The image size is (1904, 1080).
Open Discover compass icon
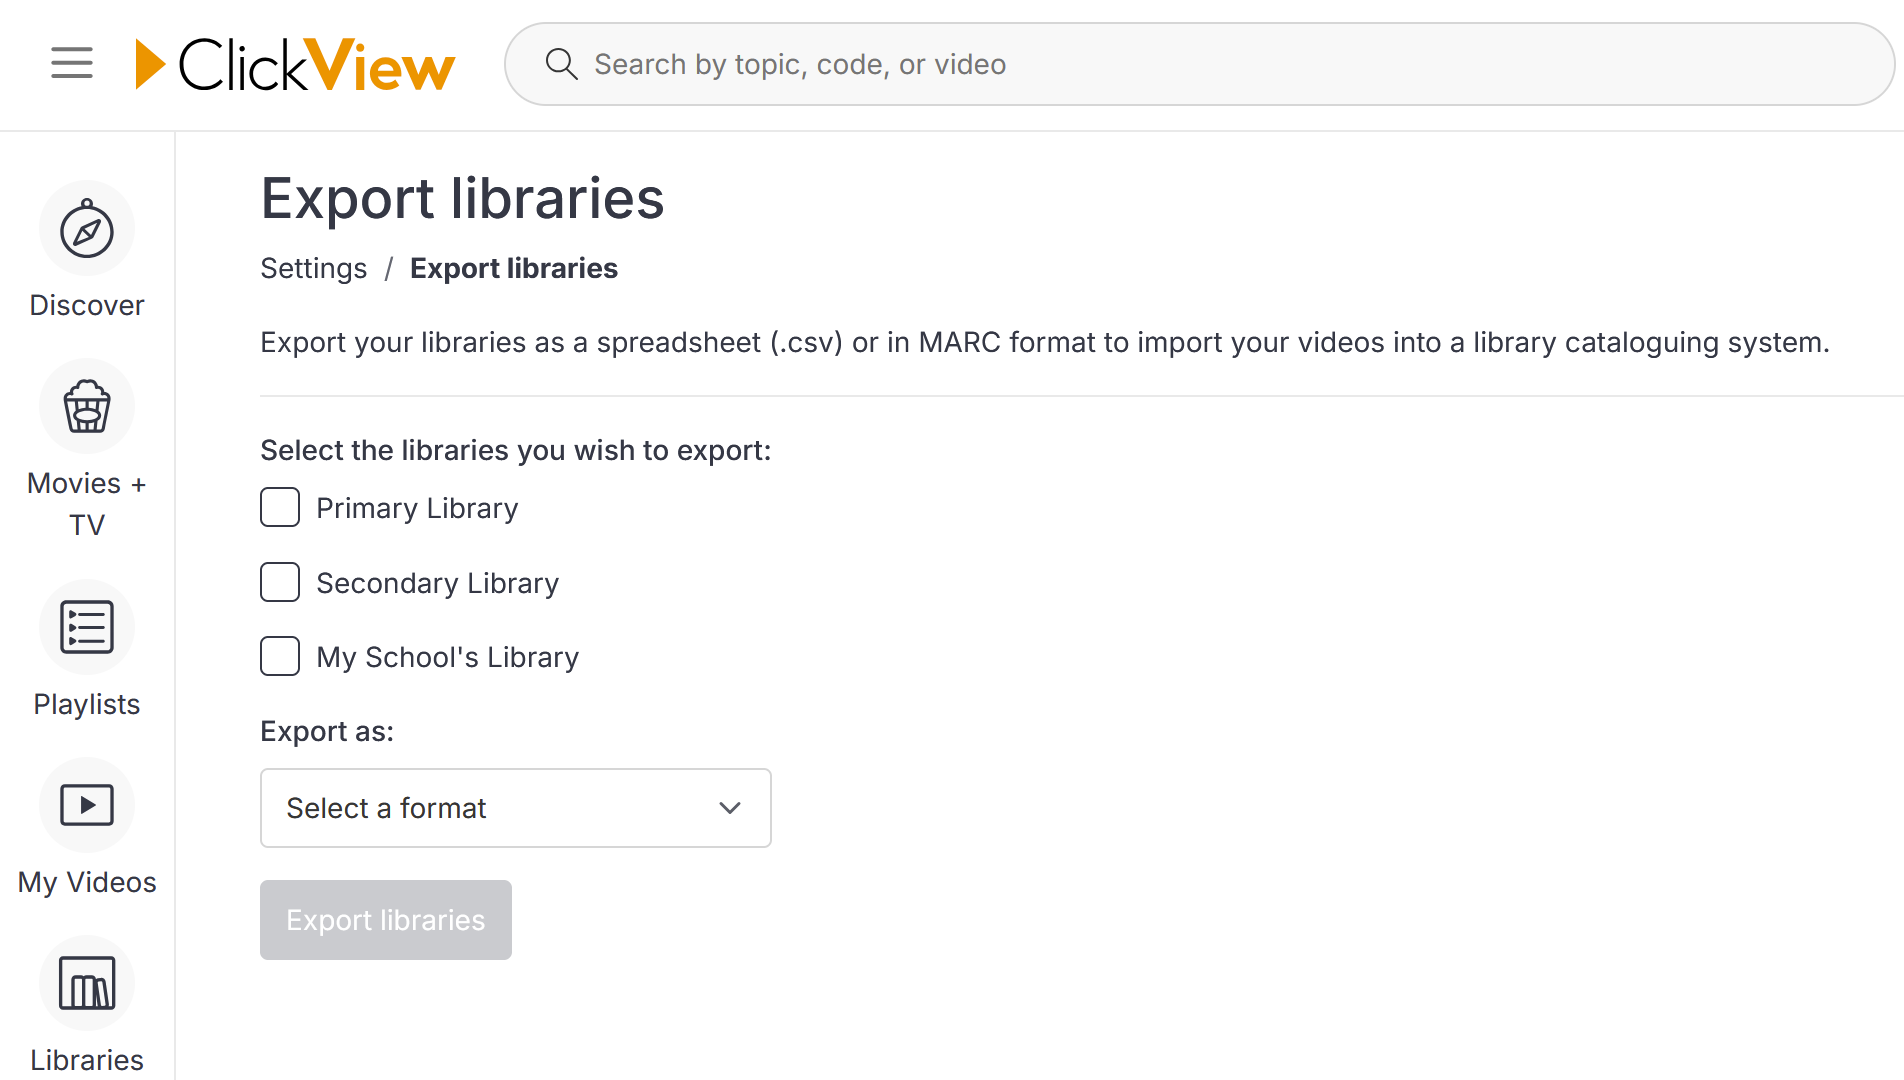pyautogui.click(x=87, y=229)
